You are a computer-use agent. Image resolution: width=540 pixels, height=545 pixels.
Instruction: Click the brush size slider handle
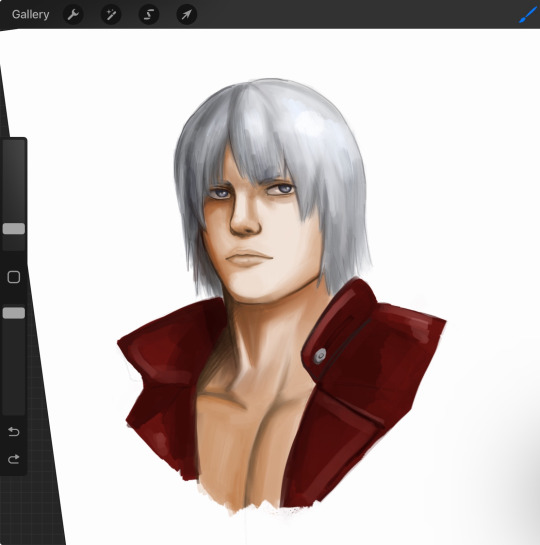(14, 229)
